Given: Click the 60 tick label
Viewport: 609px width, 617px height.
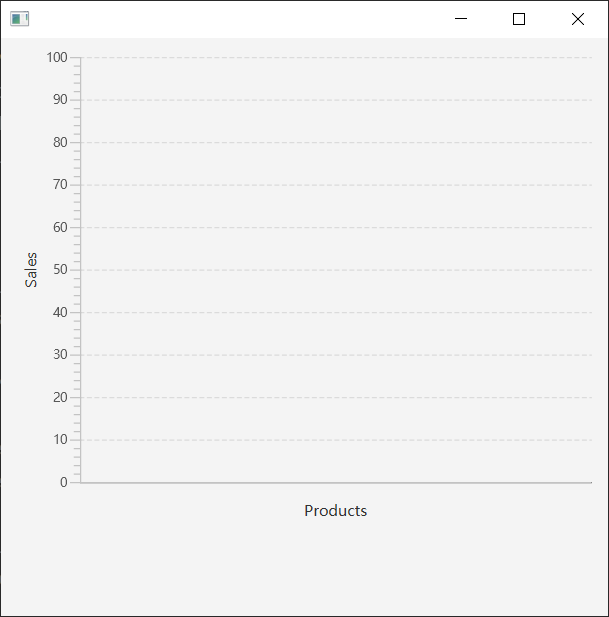Looking at the screenshot, I should (x=59, y=227).
